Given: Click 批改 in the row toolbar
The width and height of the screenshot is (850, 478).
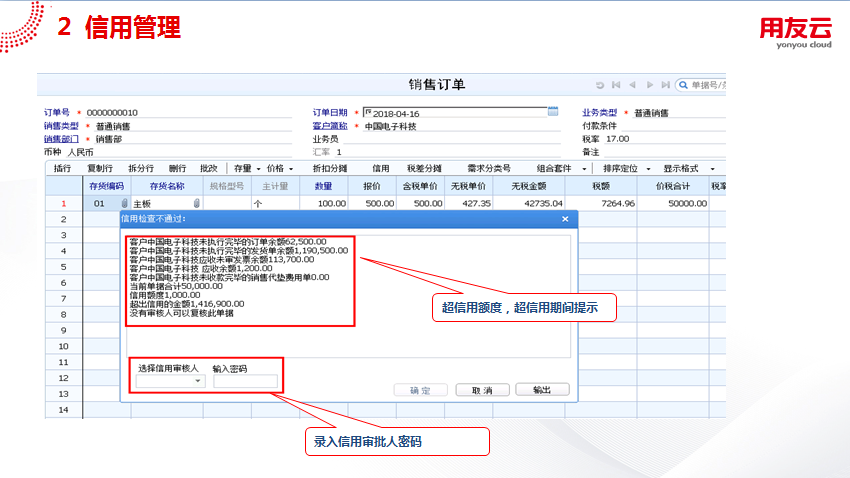Looking at the screenshot, I should point(209,169).
